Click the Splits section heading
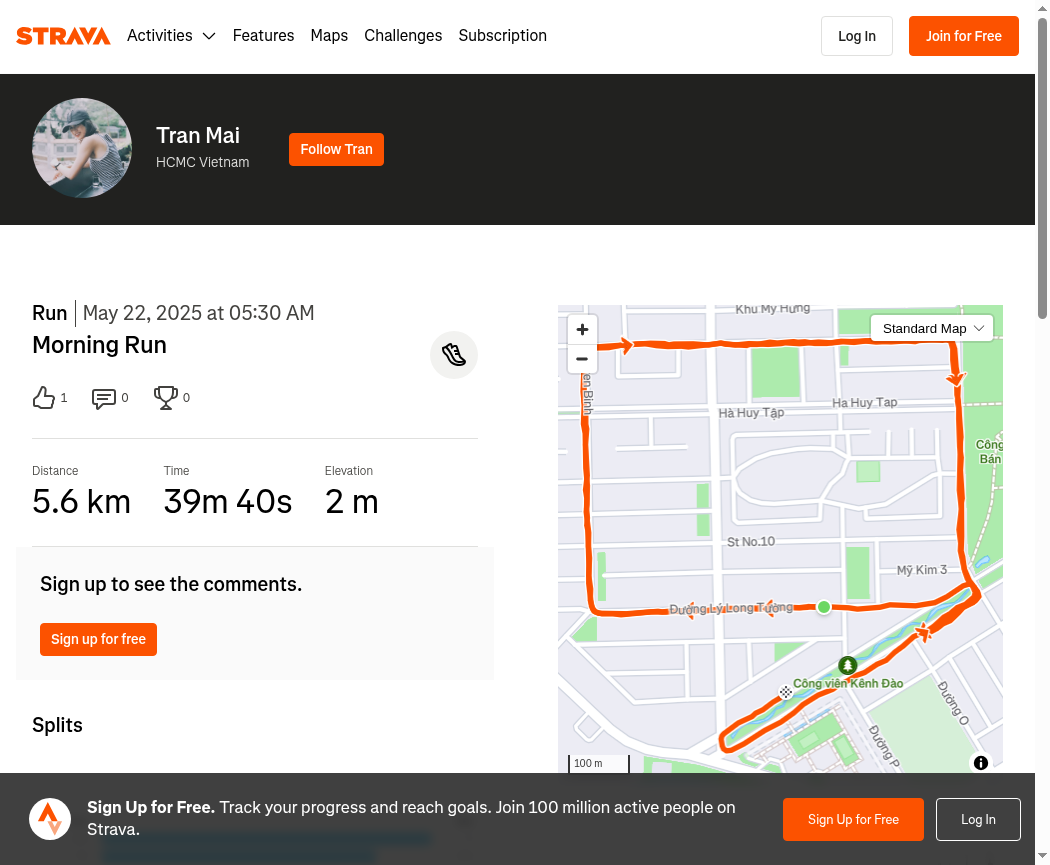The width and height of the screenshot is (1050, 865). click(x=58, y=725)
